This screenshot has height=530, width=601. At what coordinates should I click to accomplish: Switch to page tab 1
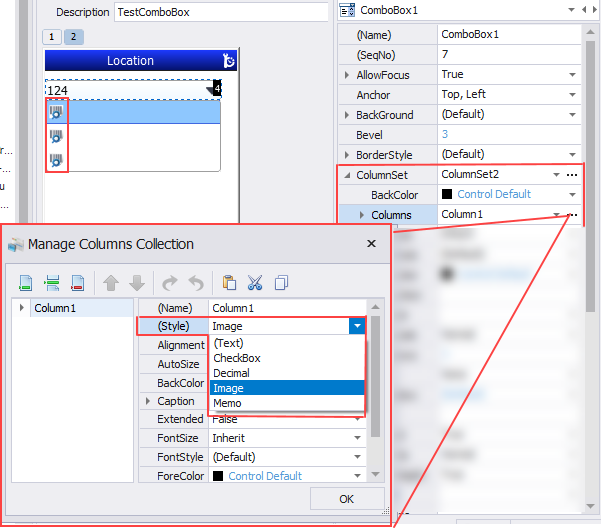click(x=51, y=37)
